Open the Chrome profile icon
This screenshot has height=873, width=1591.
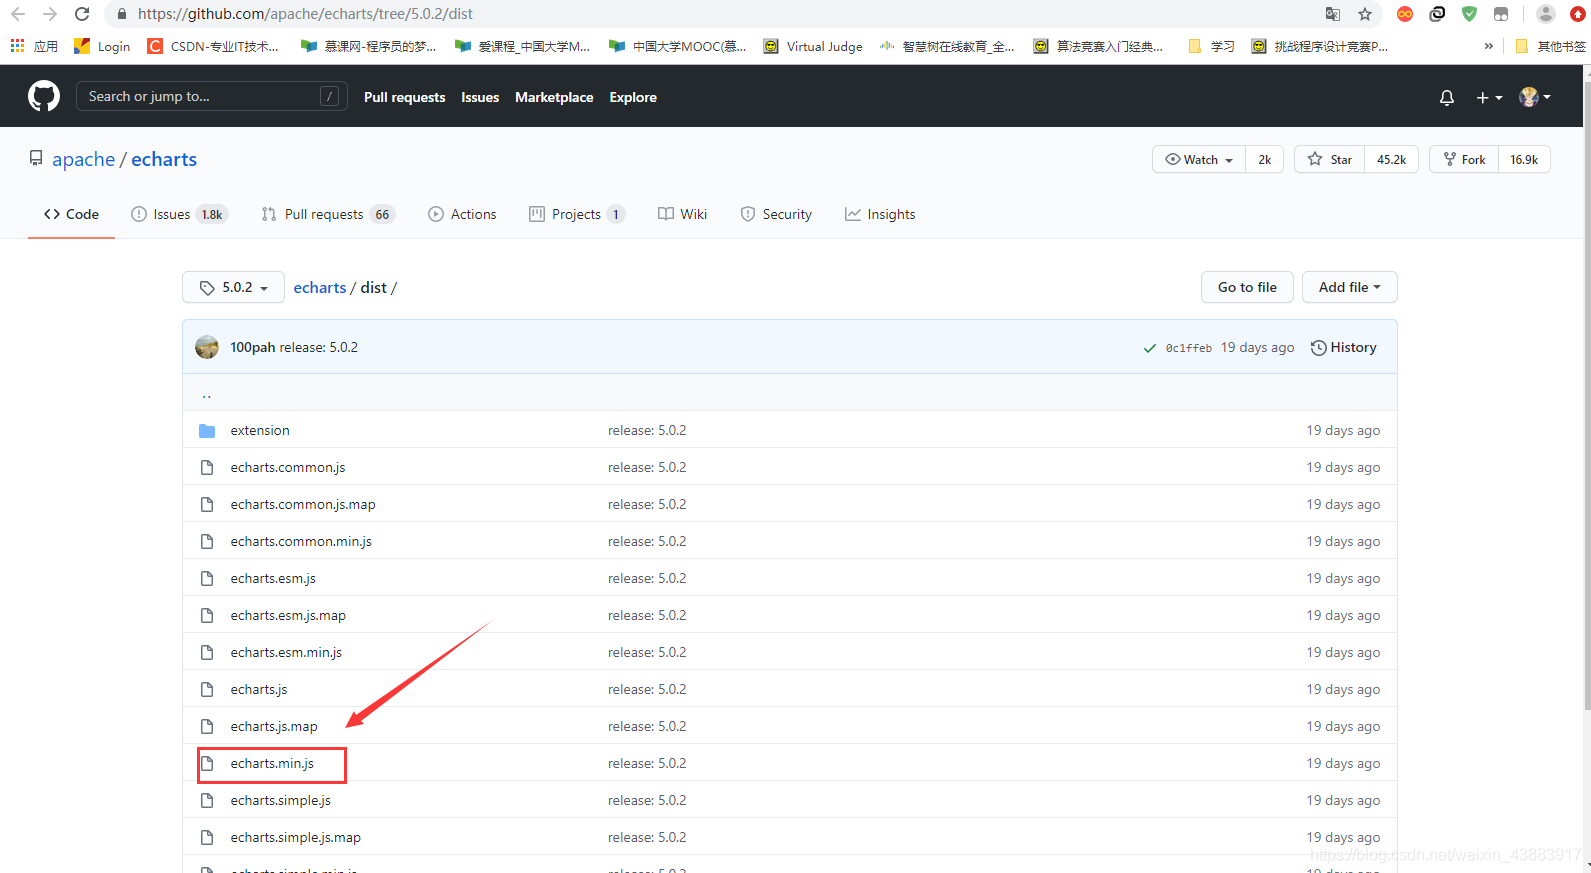point(1546,14)
